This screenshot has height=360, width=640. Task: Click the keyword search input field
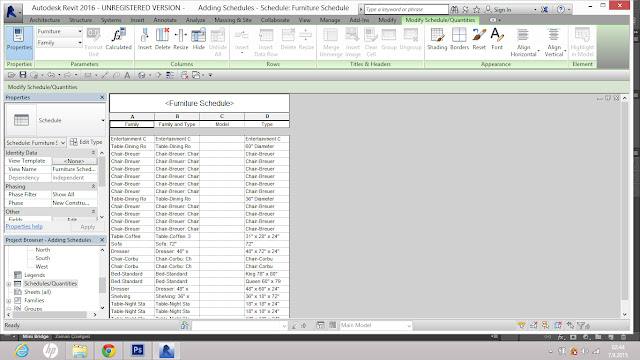point(406,9)
